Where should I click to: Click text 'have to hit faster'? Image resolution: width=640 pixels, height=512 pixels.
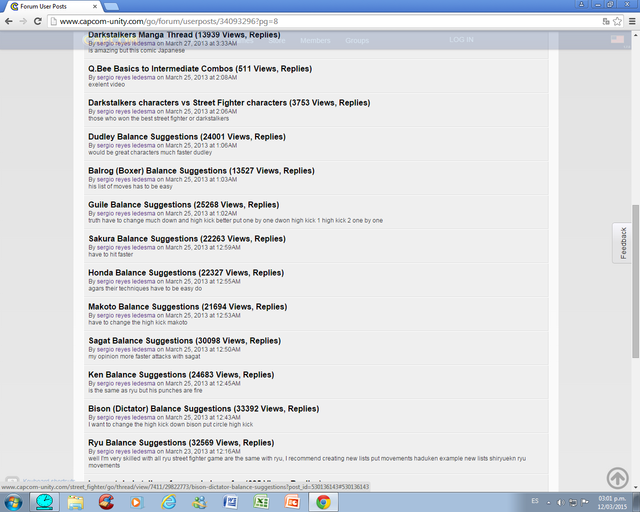click(111, 254)
